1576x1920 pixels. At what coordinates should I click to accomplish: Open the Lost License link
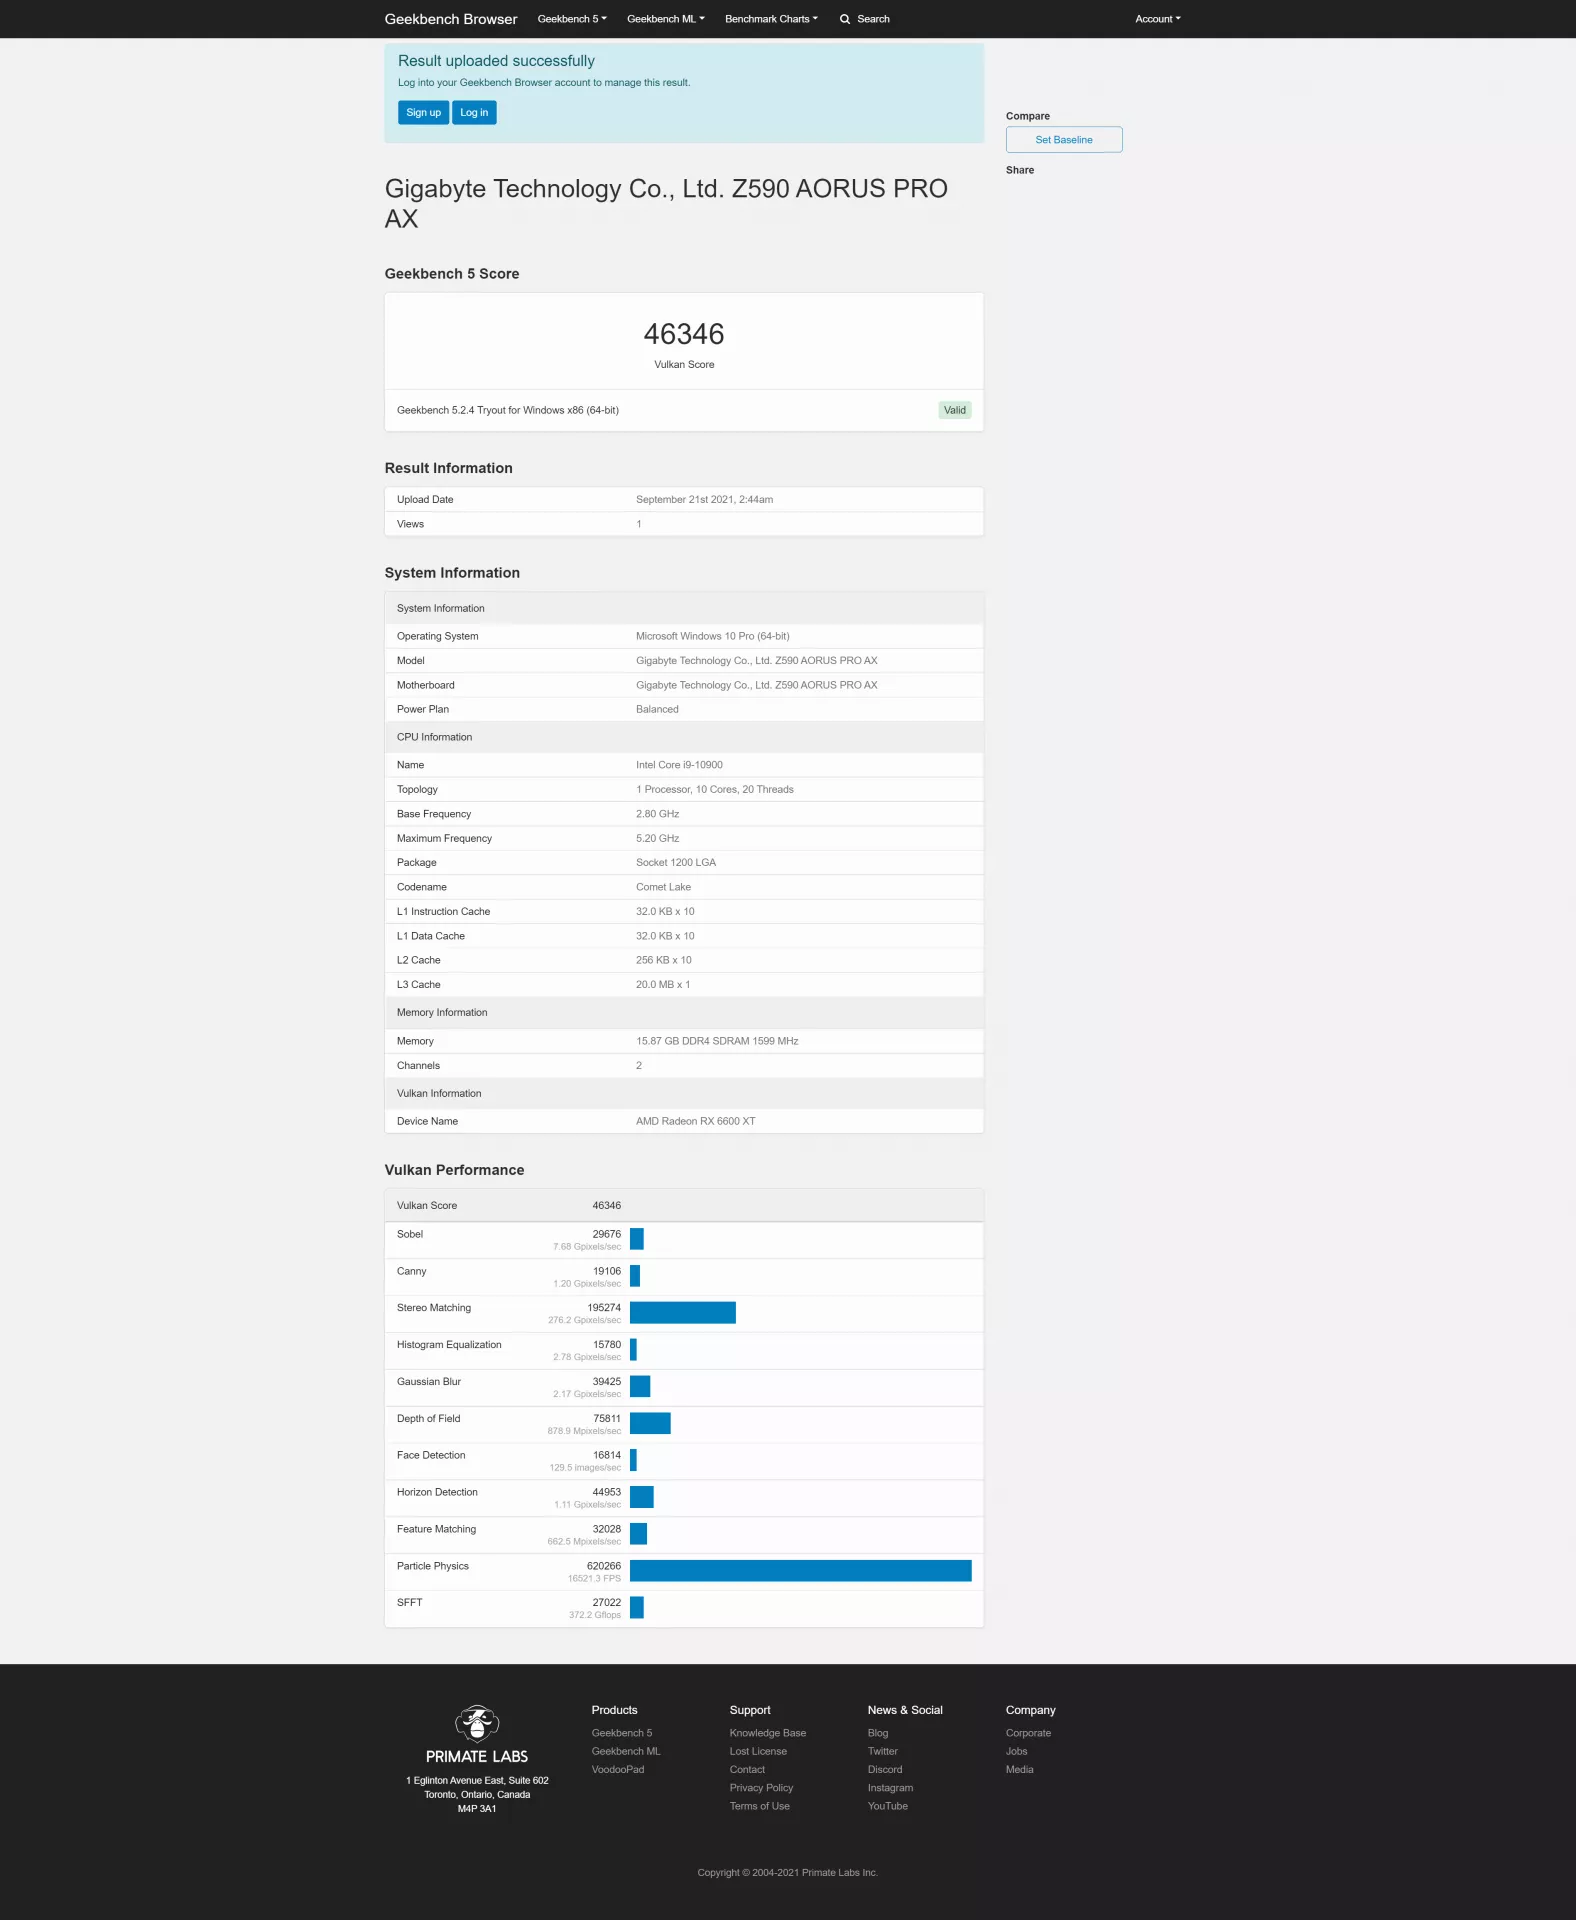[x=758, y=1751]
